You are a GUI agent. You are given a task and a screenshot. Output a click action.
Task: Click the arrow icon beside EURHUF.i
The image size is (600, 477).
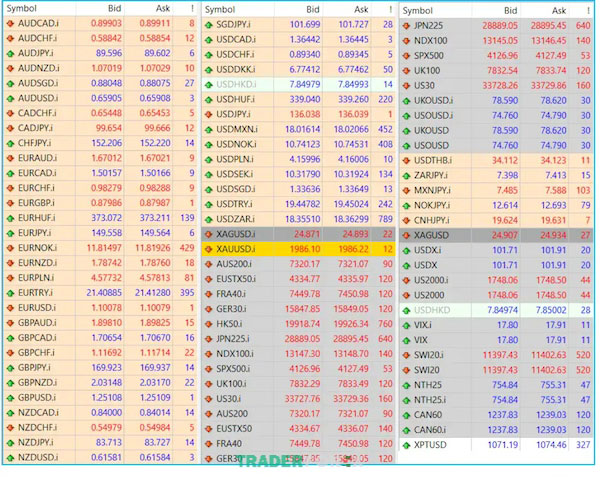click(x=10, y=218)
